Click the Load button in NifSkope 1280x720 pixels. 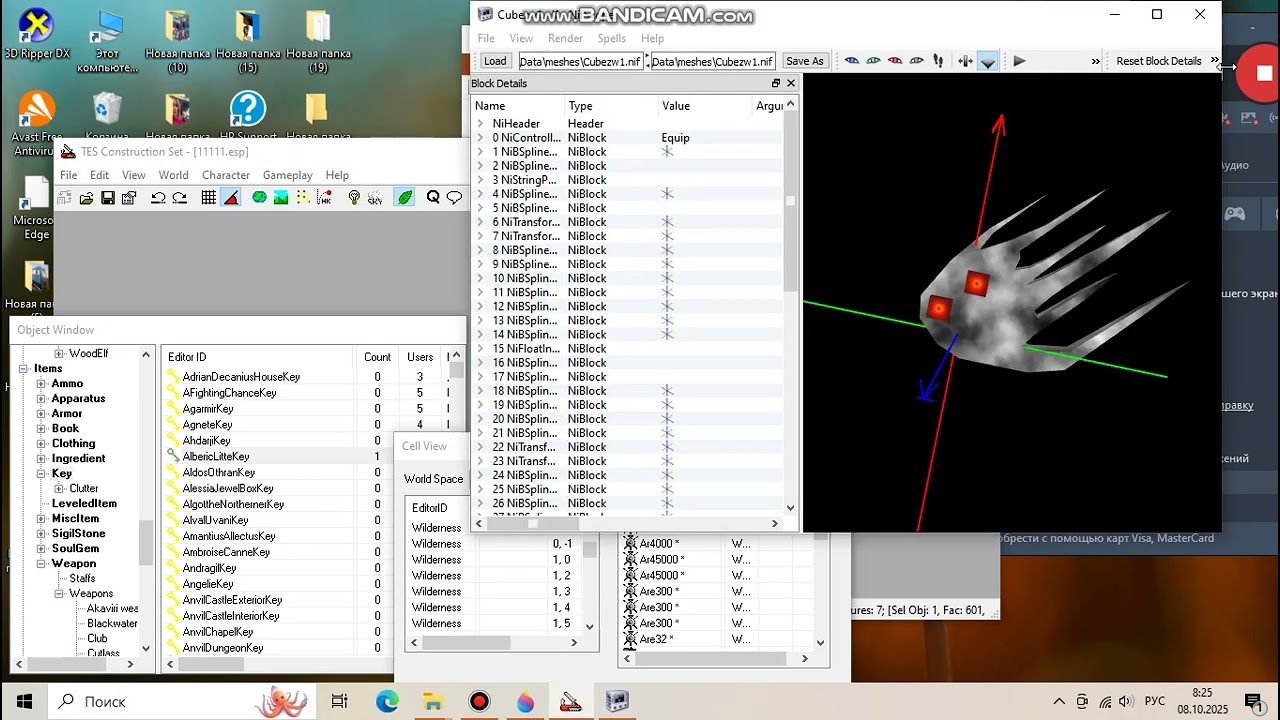tap(495, 61)
